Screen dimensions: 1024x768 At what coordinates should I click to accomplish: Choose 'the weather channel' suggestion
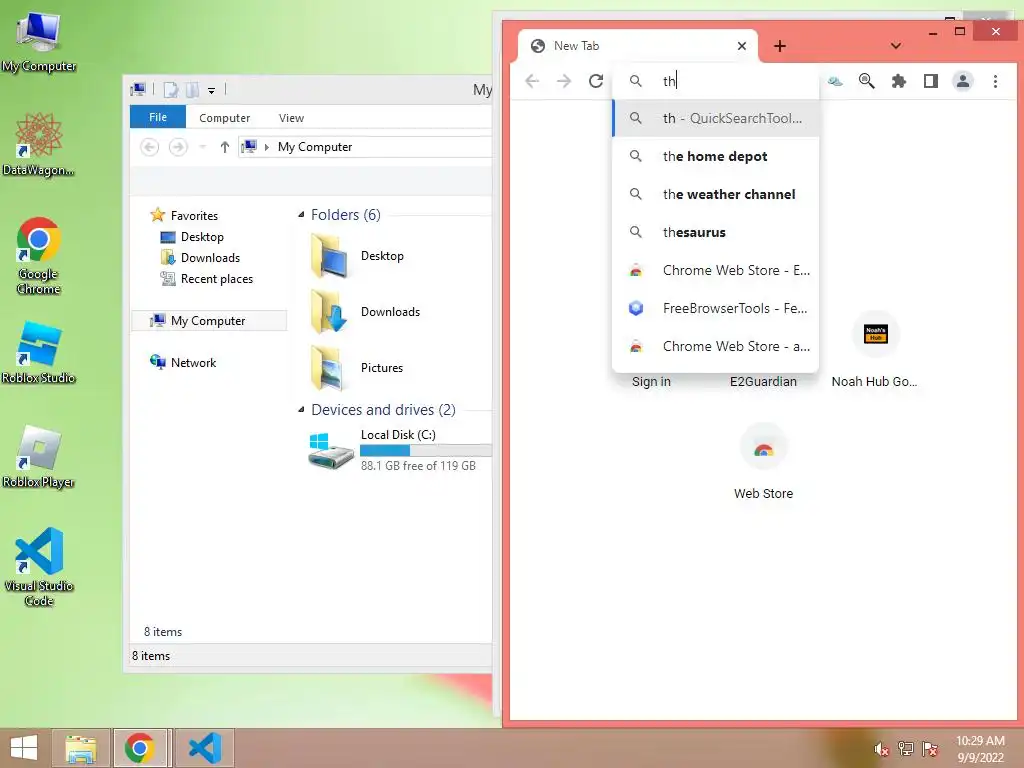point(716,194)
